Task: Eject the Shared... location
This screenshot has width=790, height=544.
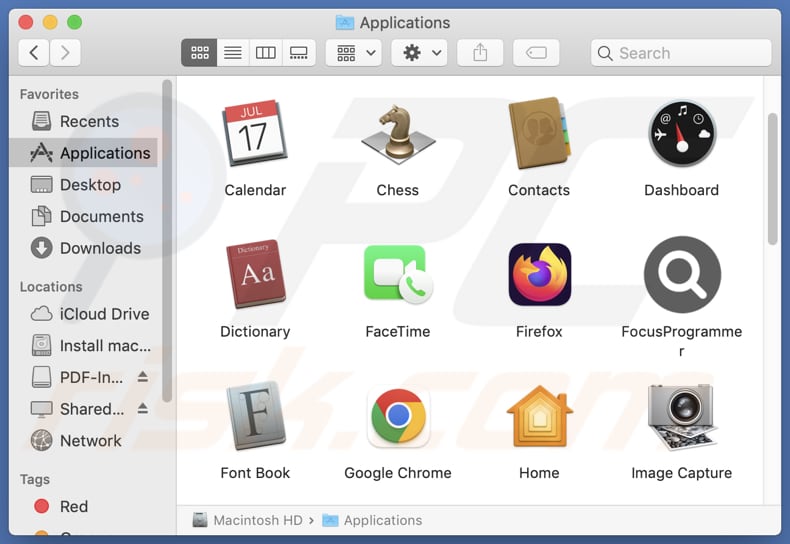Action: coord(143,409)
